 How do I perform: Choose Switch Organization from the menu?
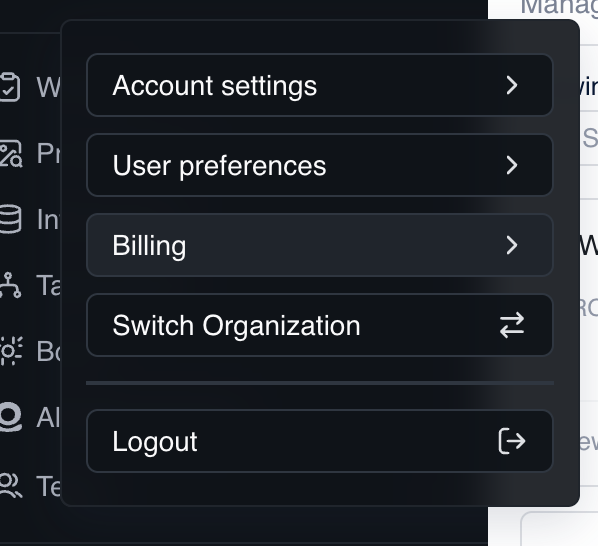coord(320,325)
